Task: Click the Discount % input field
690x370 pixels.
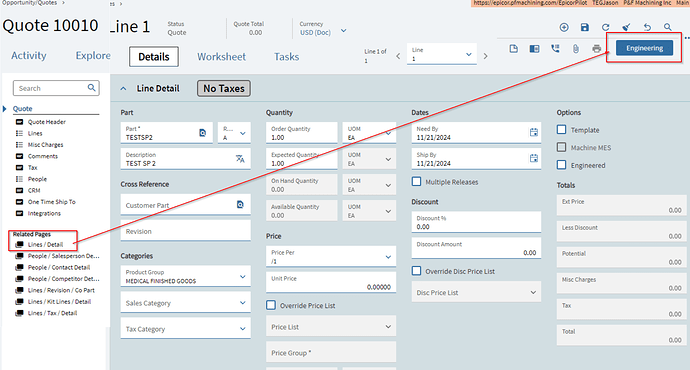Action: point(476,222)
